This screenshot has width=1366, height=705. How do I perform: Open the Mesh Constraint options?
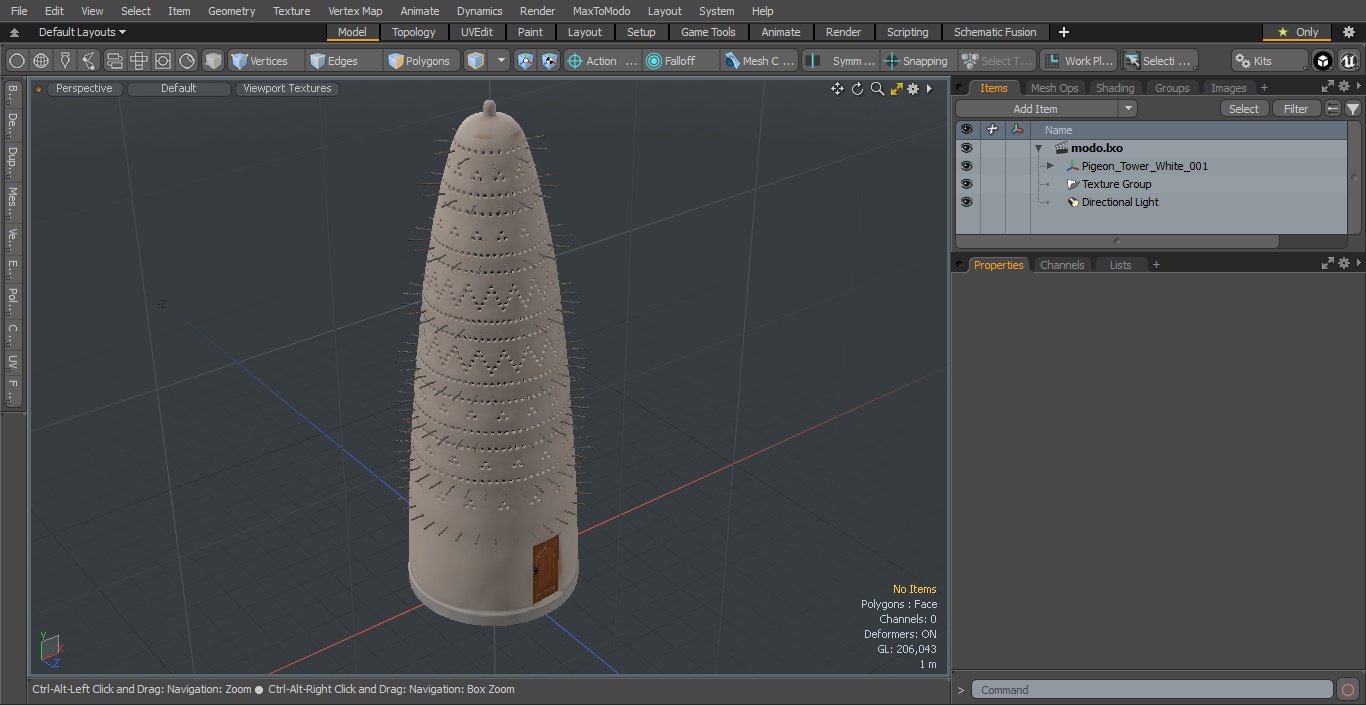coord(760,61)
